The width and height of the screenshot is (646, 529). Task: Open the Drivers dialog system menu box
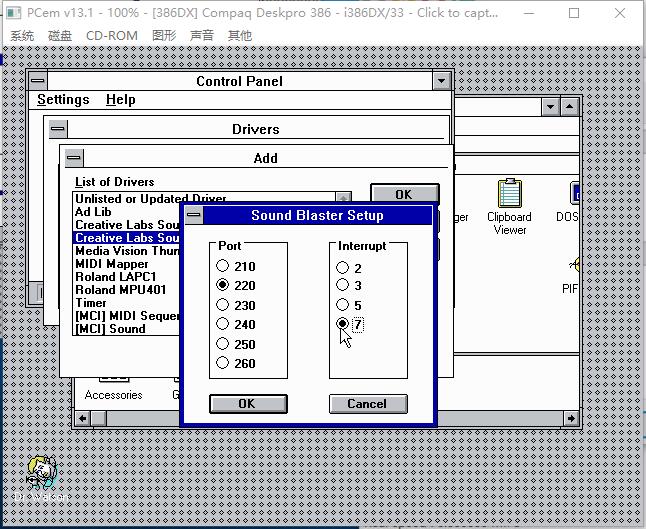pyautogui.click(x=58, y=129)
